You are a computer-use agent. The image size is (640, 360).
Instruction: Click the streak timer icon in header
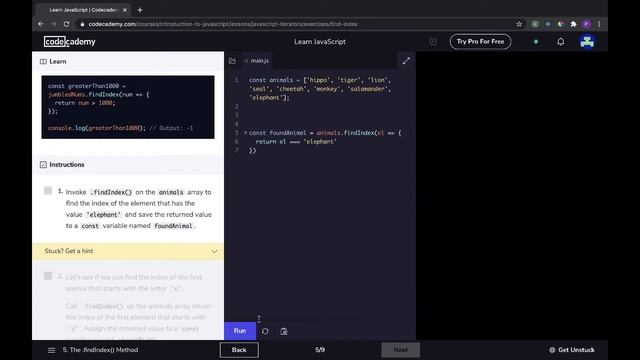coord(433,42)
